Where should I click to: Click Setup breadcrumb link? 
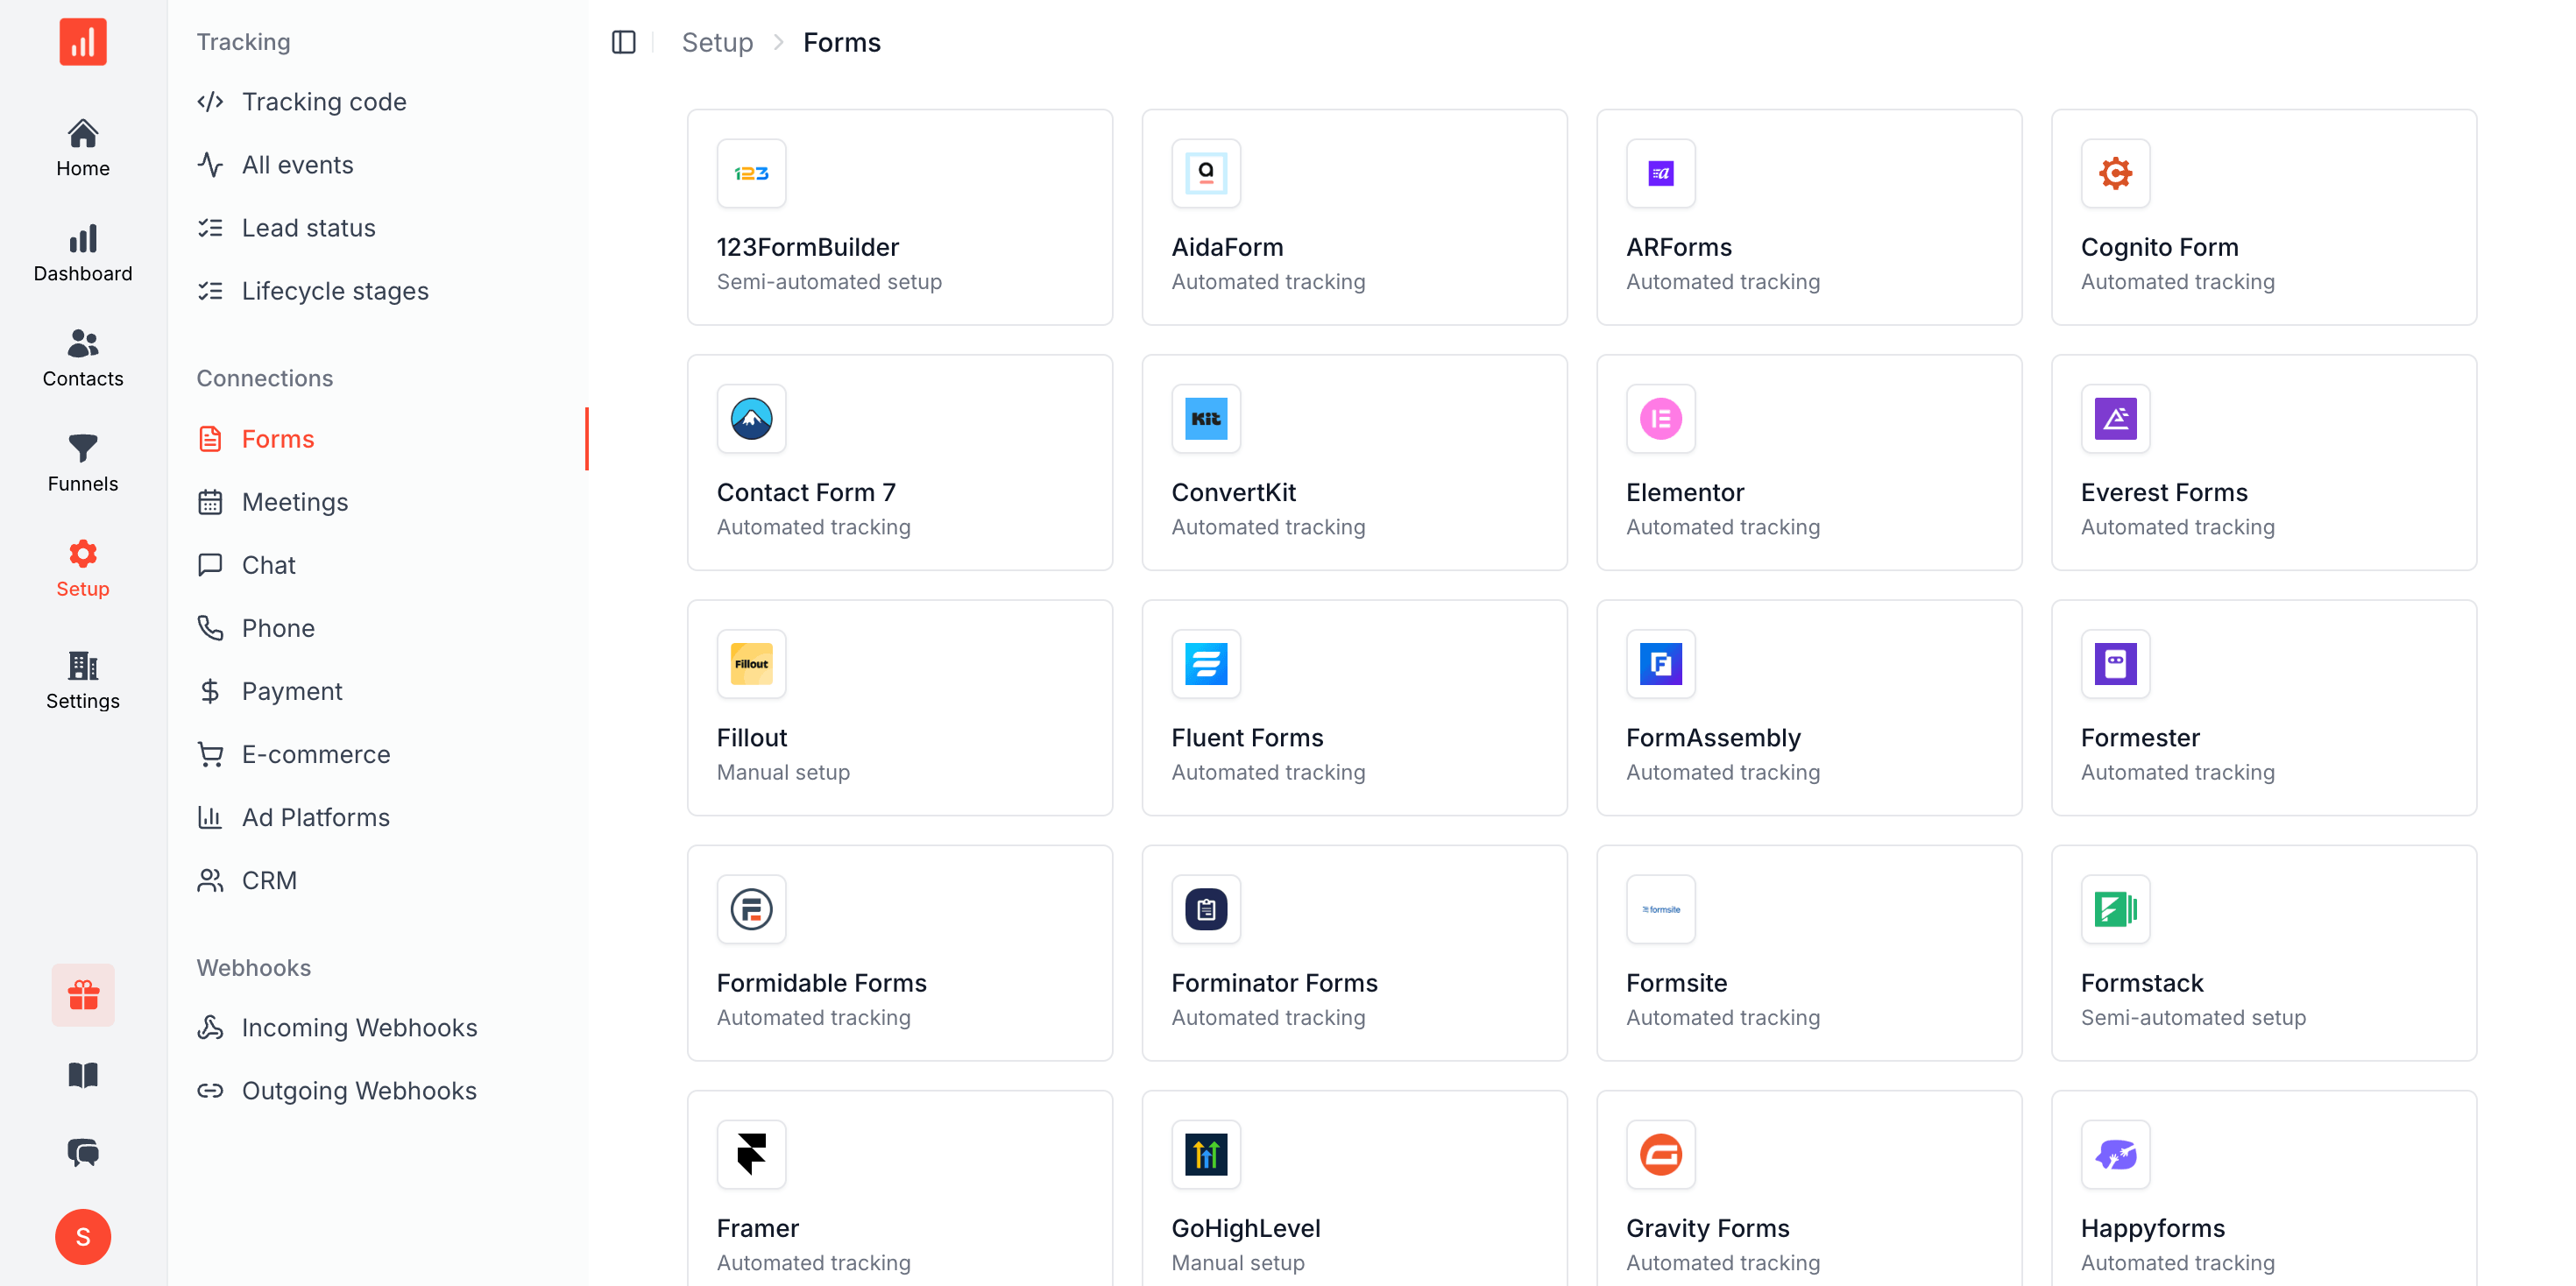[717, 42]
